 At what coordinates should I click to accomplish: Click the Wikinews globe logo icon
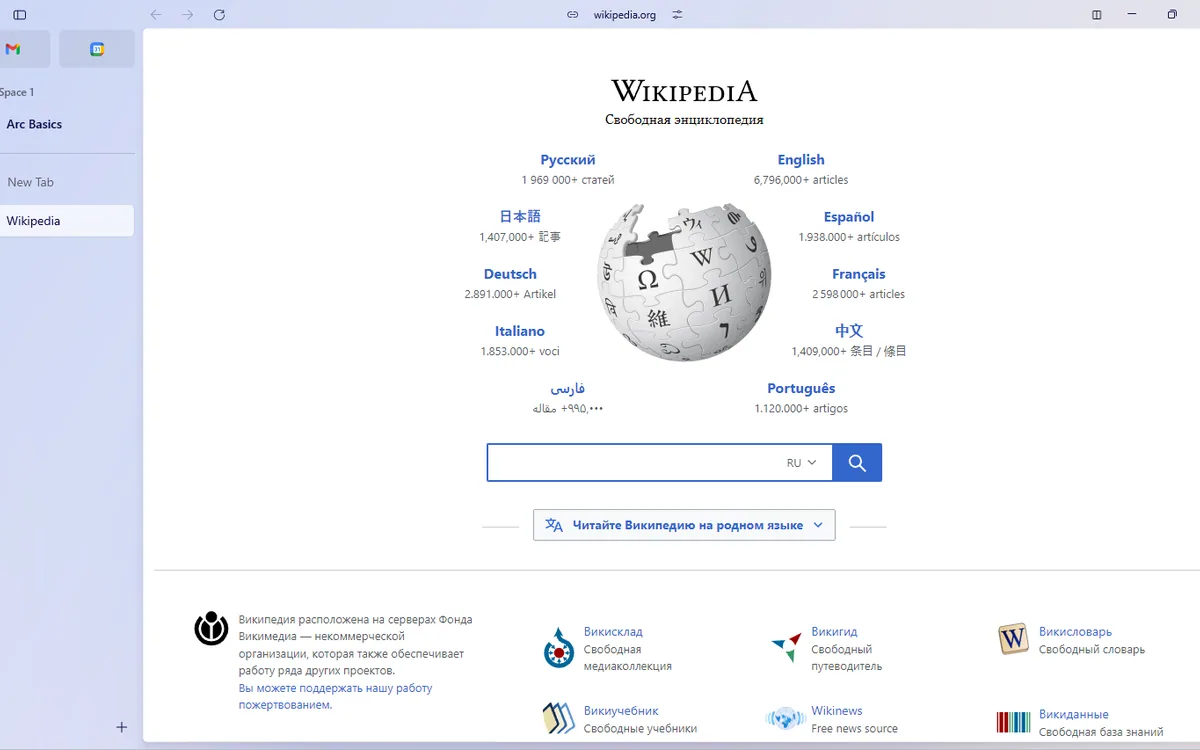pos(786,718)
